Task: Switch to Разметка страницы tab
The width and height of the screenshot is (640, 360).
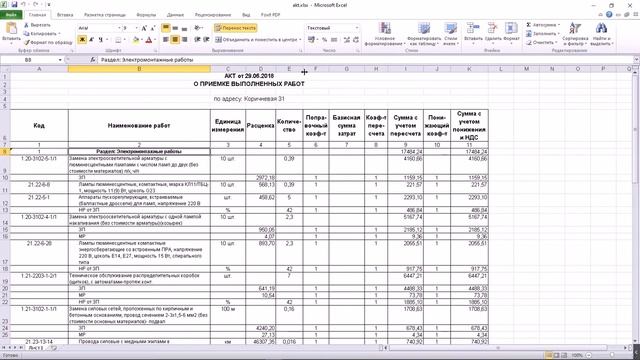Action: 105,15
